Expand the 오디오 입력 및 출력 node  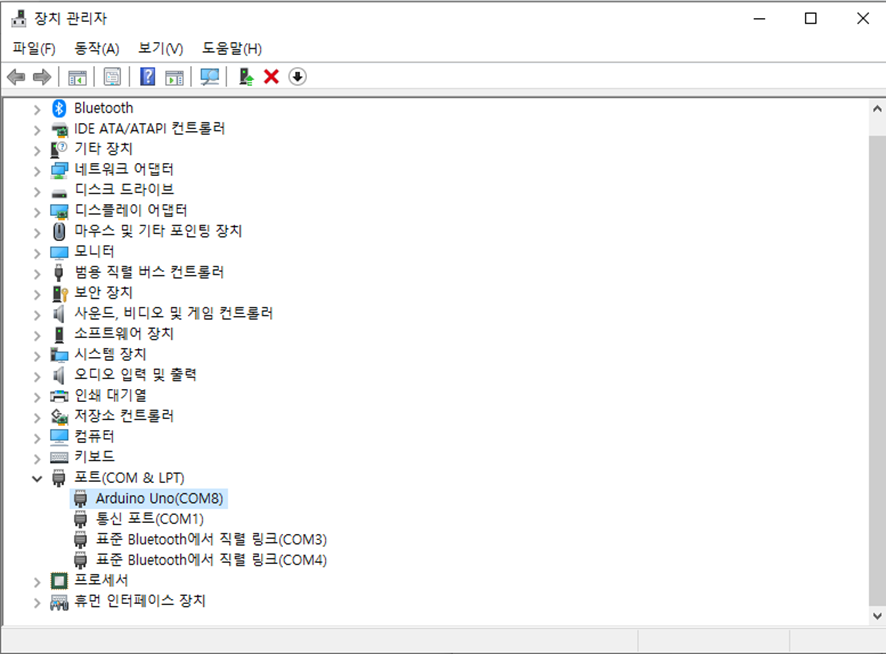pyautogui.click(x=37, y=375)
